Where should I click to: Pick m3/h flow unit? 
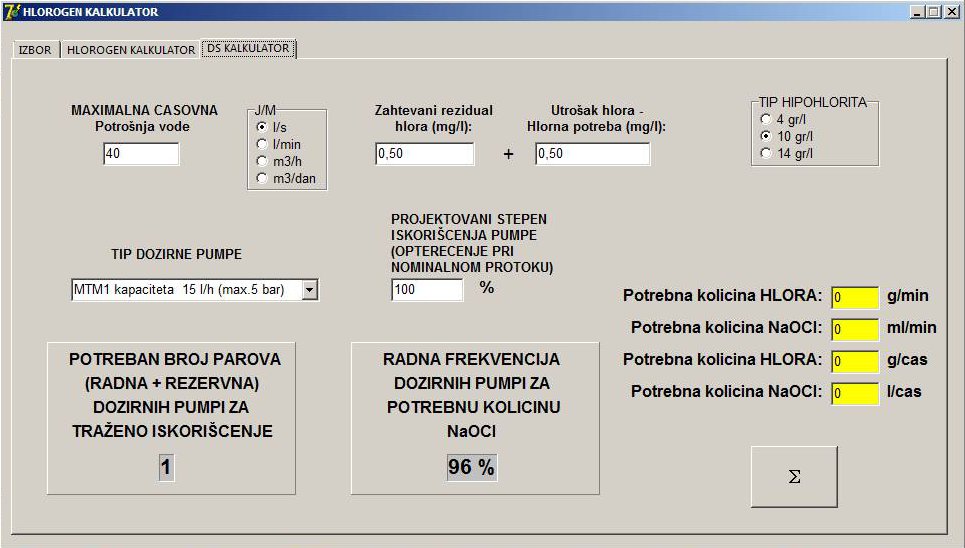pyautogui.click(x=279, y=161)
